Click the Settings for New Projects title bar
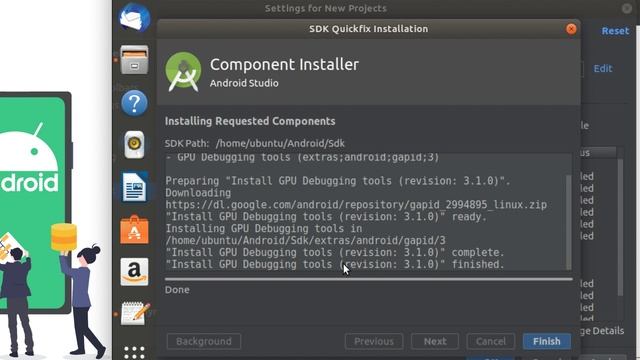Screen dimensions: 640x360 click(x=325, y=8)
